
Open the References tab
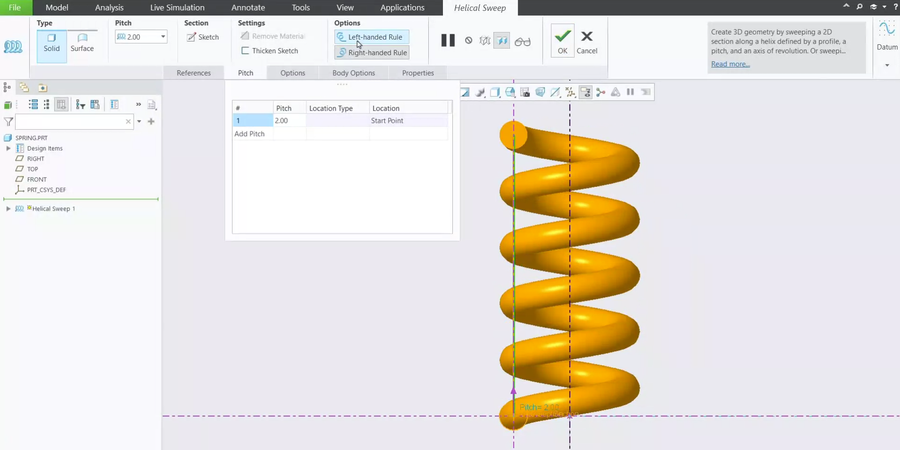pyautogui.click(x=193, y=73)
